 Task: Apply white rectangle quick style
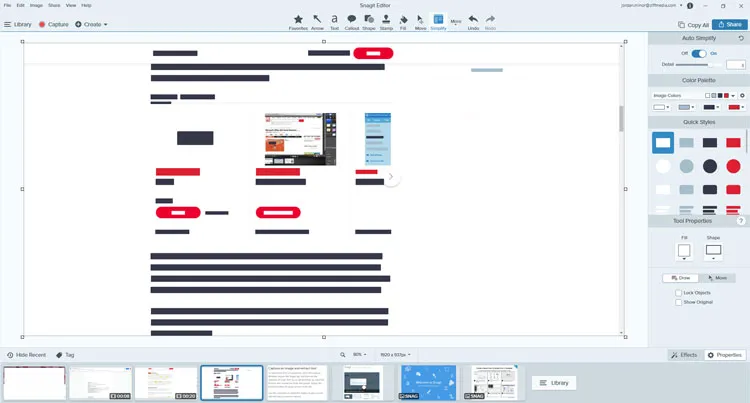(x=663, y=142)
